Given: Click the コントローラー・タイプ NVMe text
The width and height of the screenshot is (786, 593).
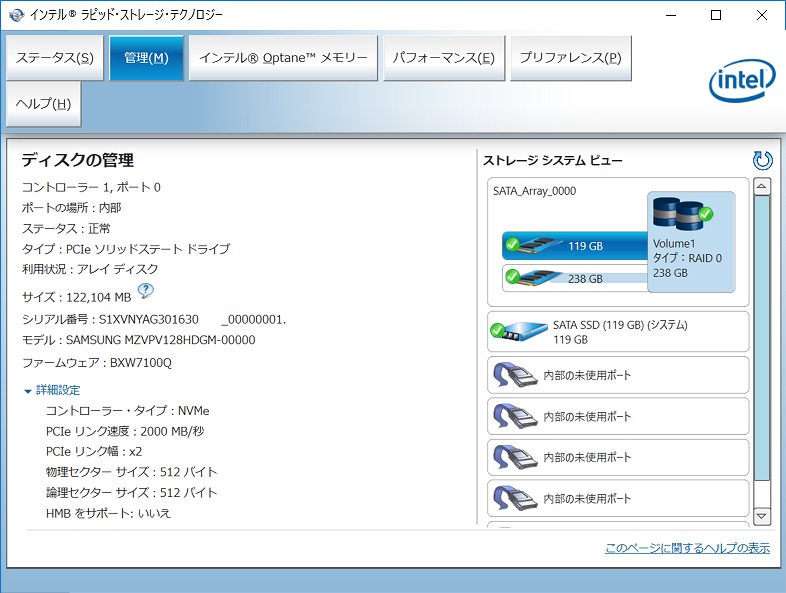Looking at the screenshot, I should coord(127,411).
